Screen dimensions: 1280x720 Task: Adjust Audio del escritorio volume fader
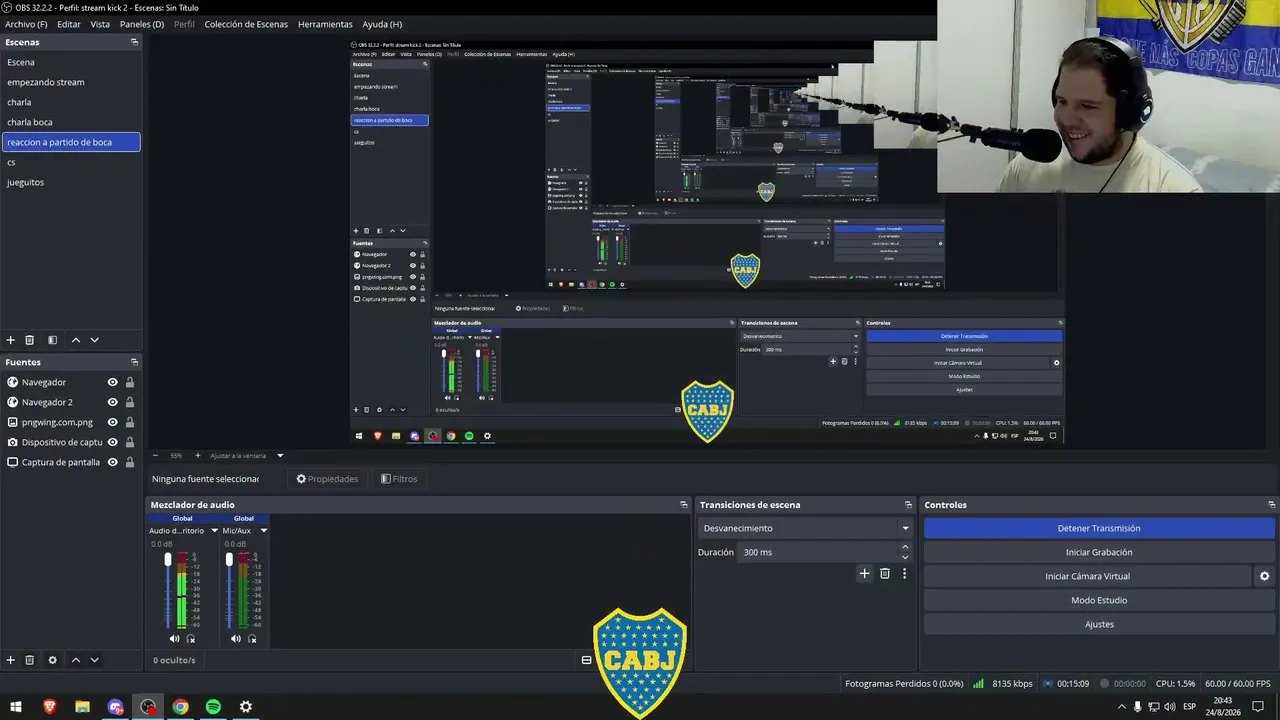tap(168, 560)
